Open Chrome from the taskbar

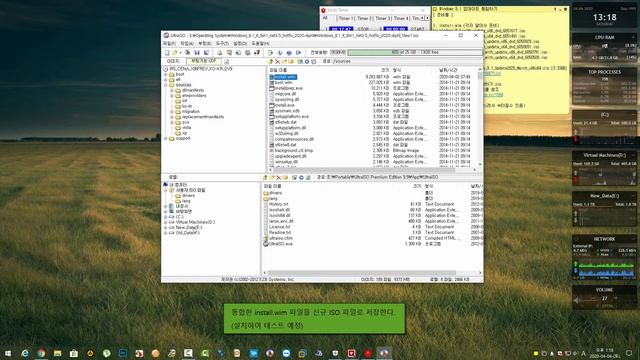41,353
